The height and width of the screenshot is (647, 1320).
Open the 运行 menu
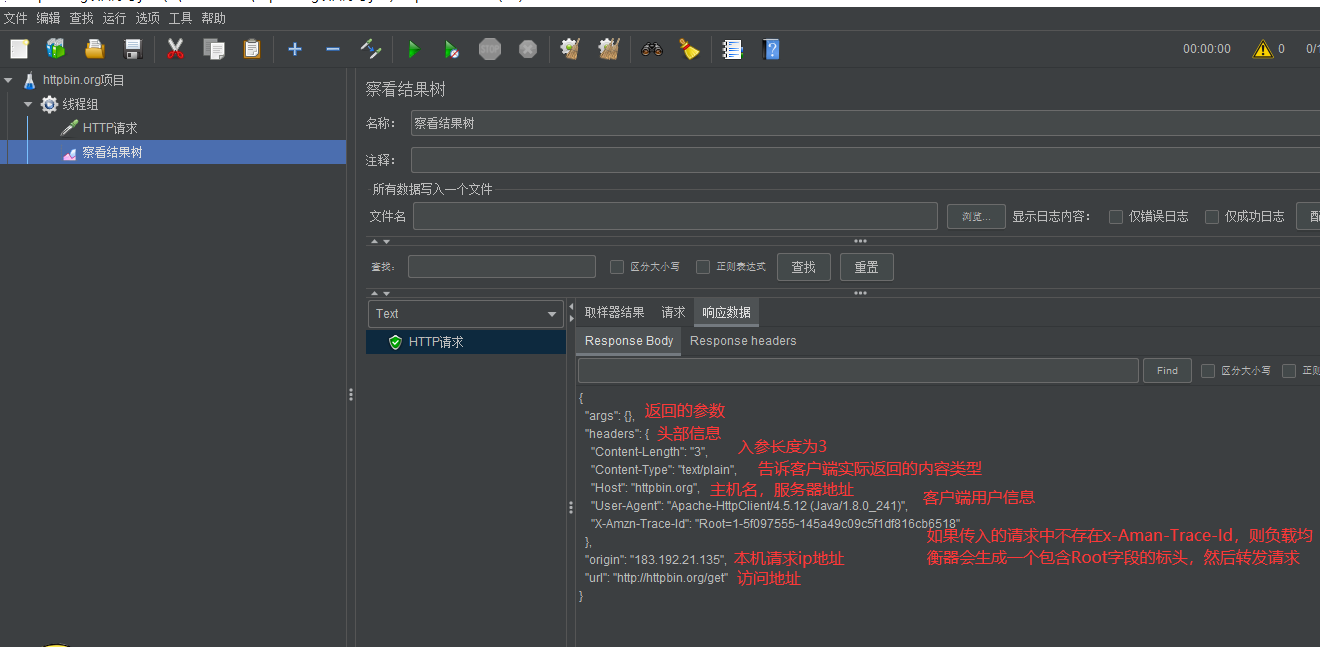(113, 17)
